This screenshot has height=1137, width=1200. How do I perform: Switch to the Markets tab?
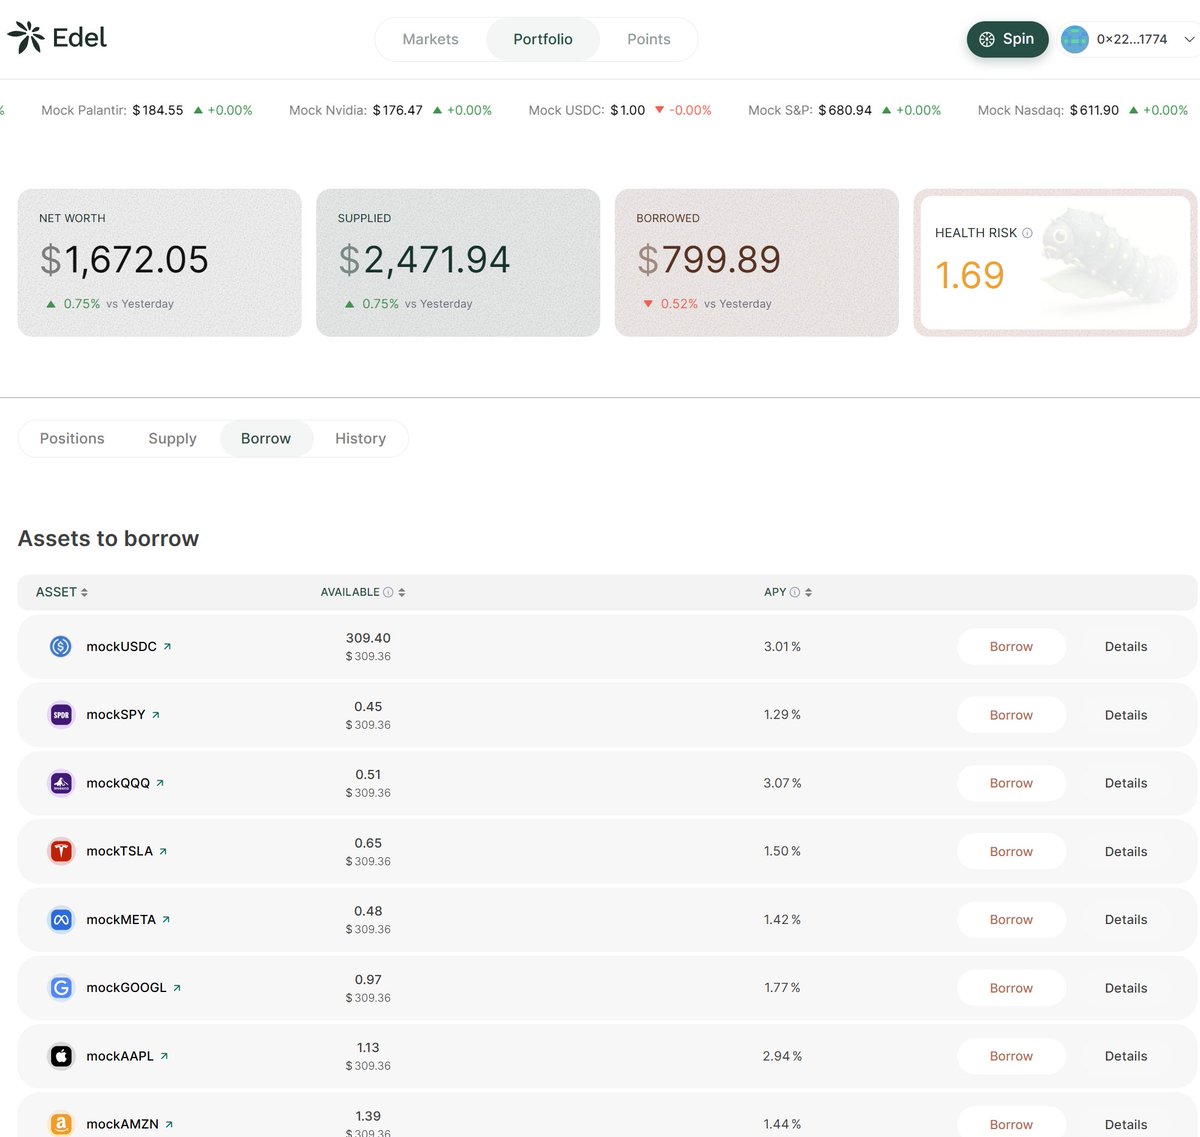(430, 39)
